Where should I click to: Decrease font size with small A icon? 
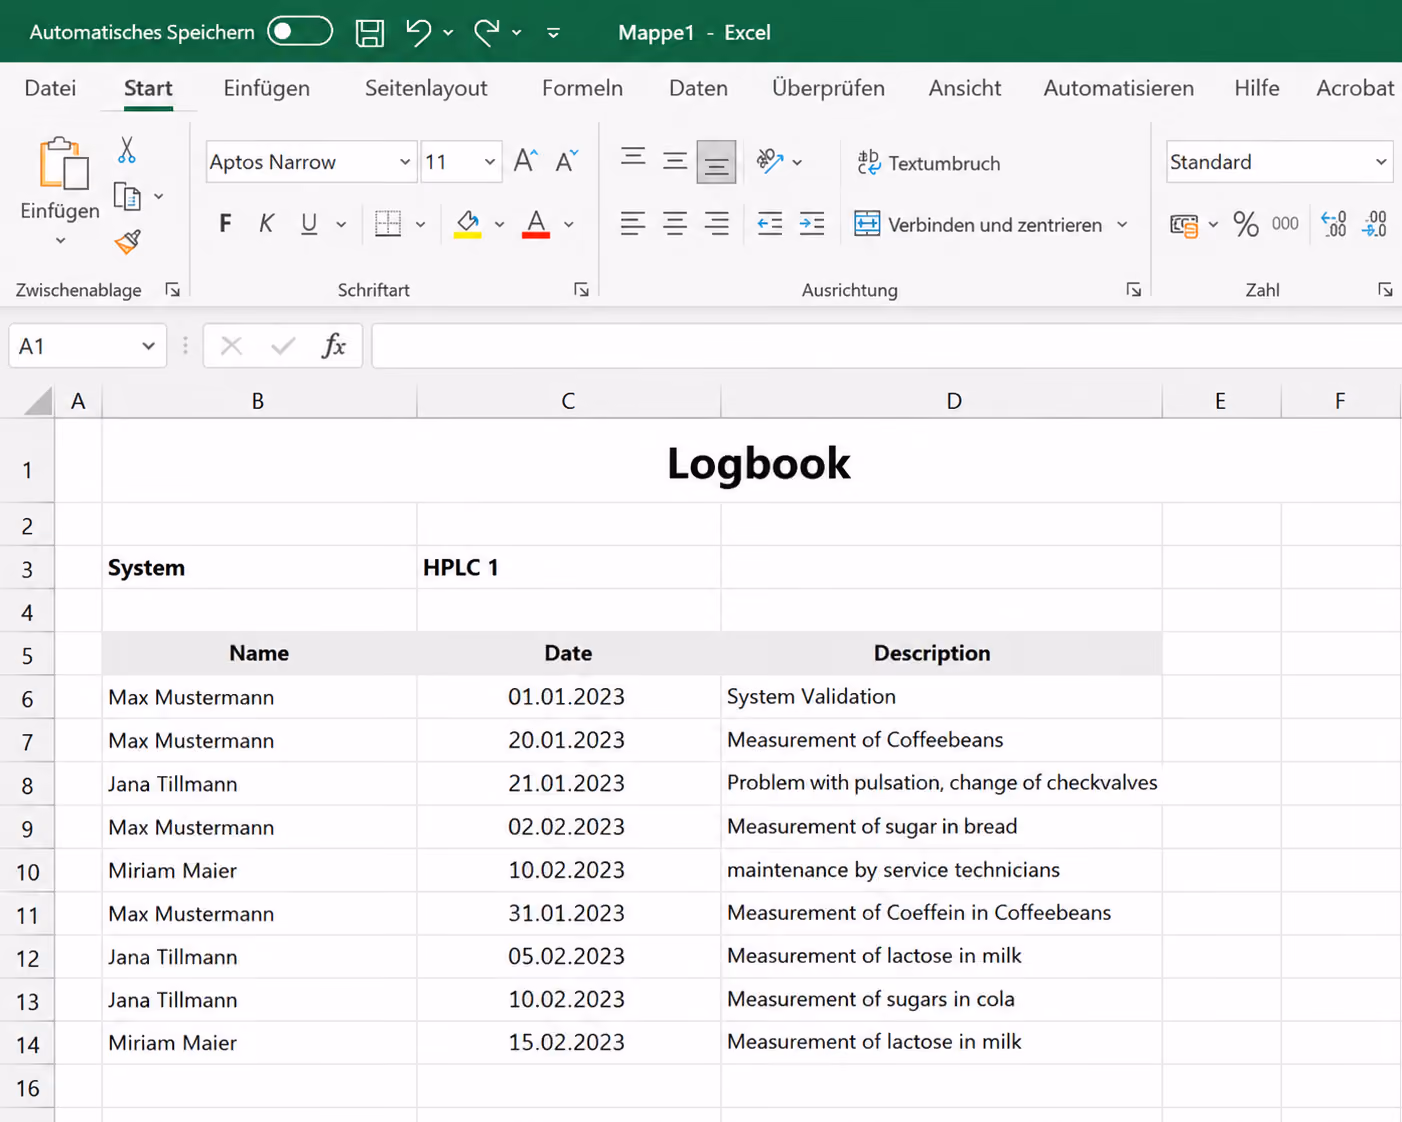pos(567,161)
